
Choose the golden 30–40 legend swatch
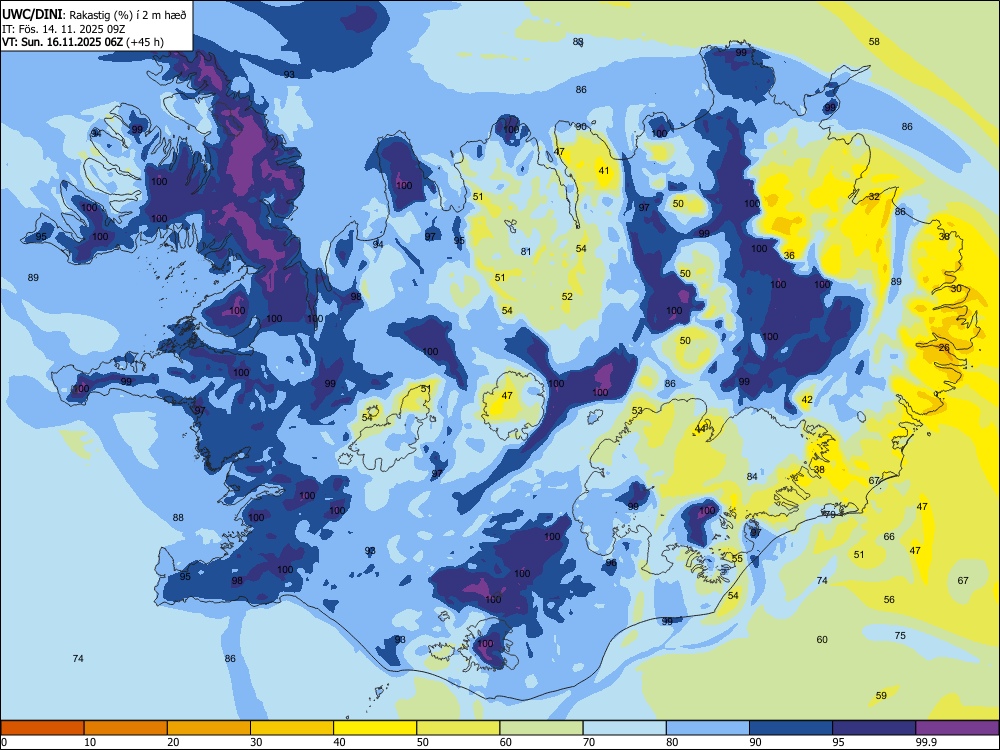292,728
